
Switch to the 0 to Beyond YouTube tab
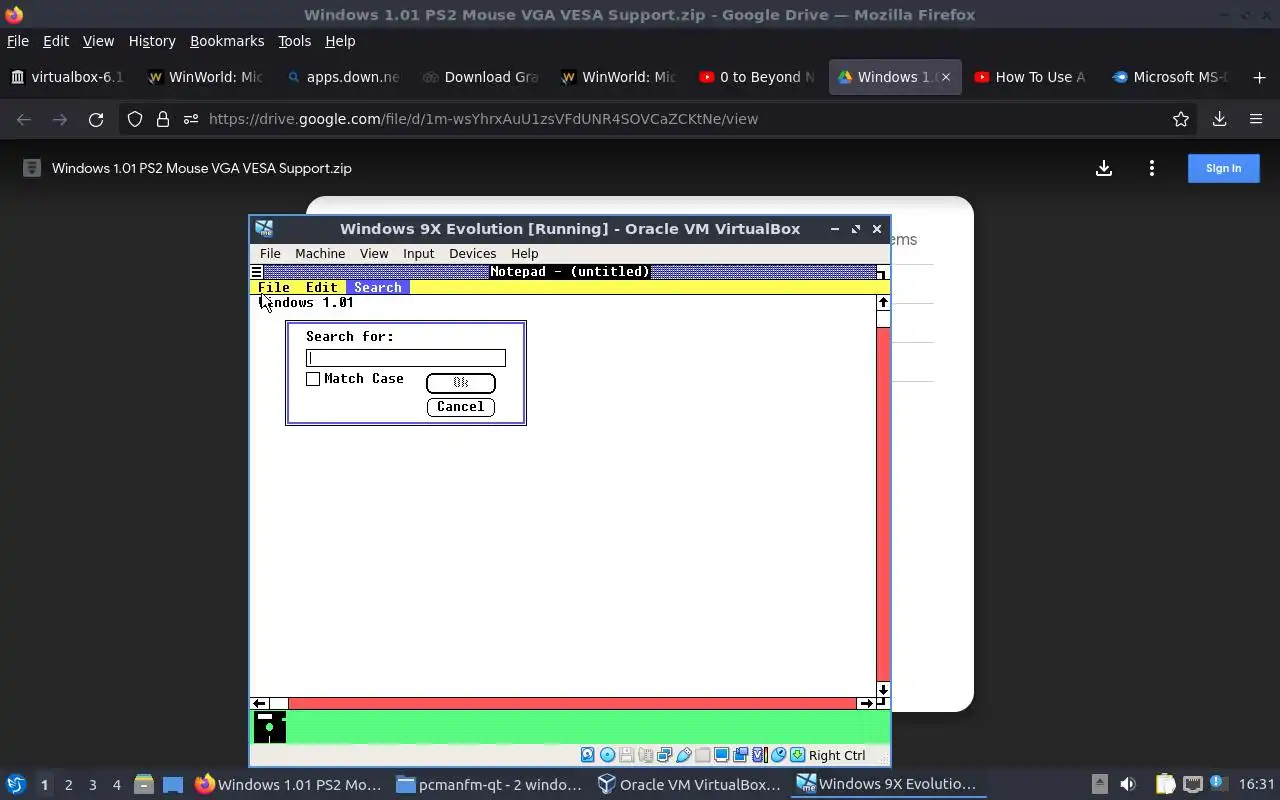tap(757, 77)
